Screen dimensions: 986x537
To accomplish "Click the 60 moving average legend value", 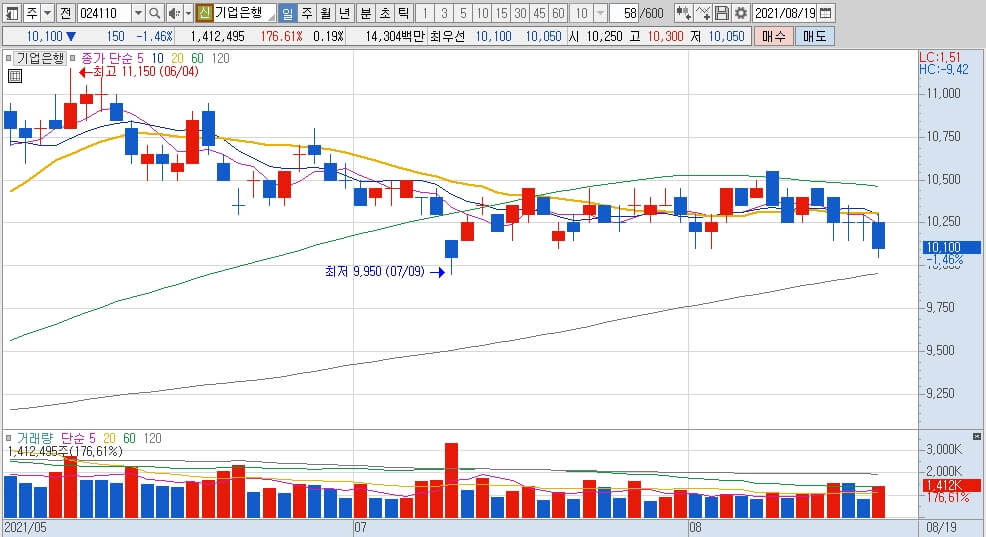I will 197,58.
